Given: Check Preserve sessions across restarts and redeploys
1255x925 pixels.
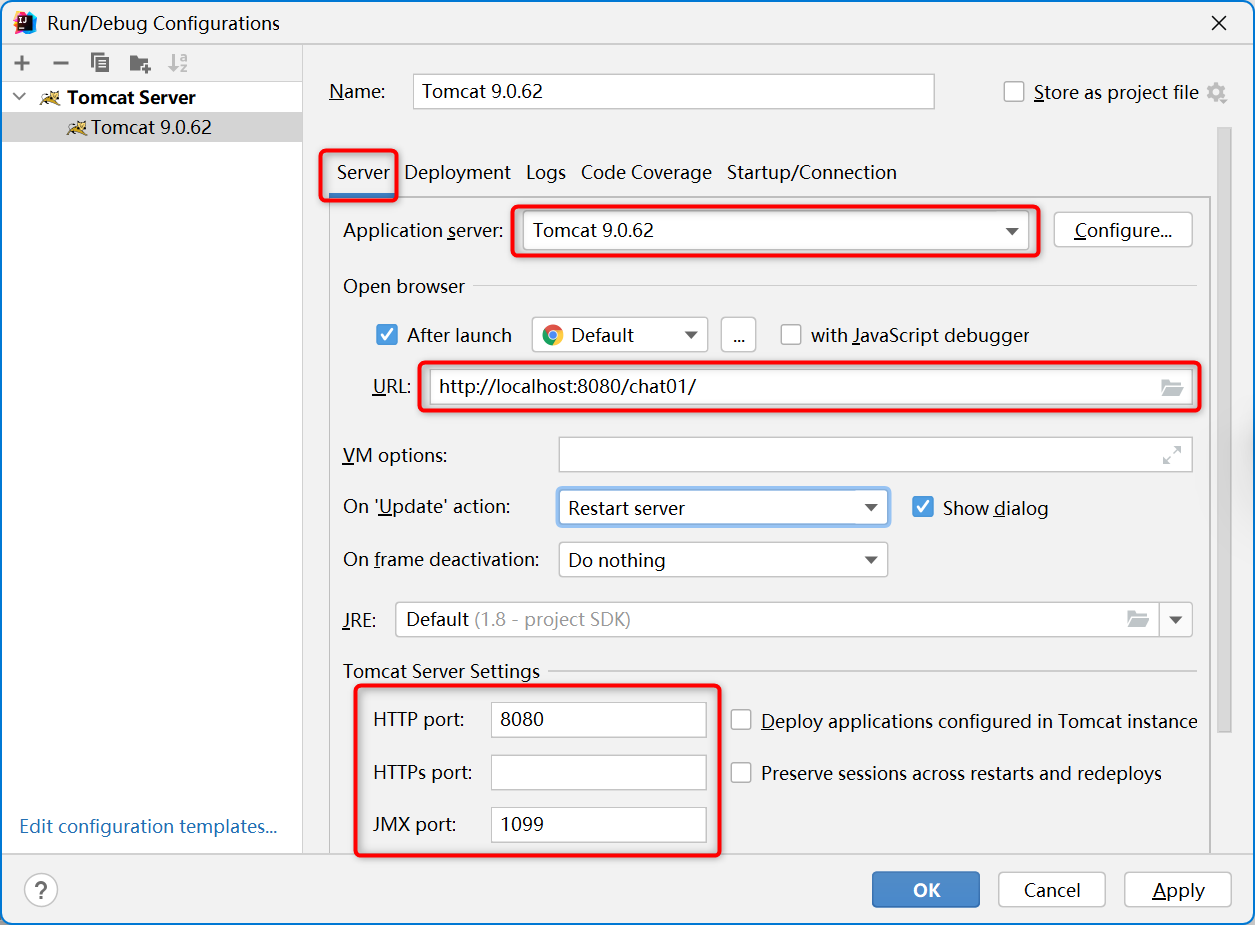Looking at the screenshot, I should click(741, 773).
